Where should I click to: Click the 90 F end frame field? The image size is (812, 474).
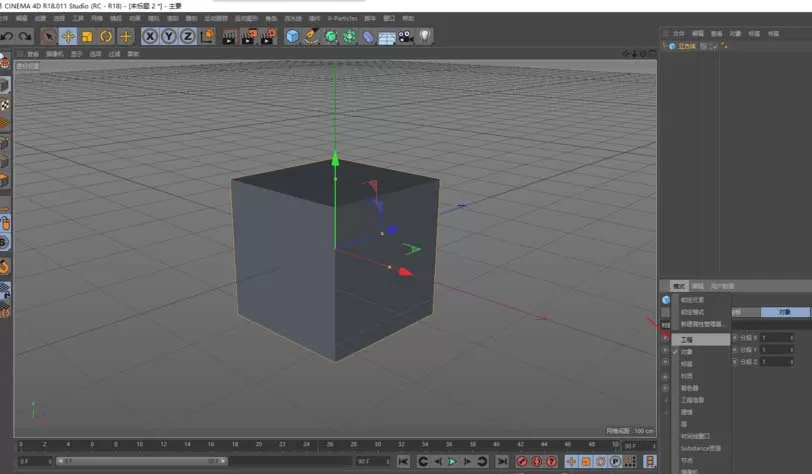click(x=372, y=461)
